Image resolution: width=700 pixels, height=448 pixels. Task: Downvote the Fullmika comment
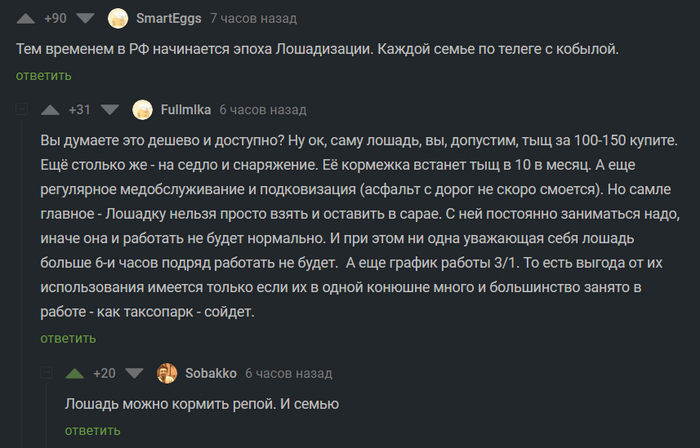click(x=110, y=109)
